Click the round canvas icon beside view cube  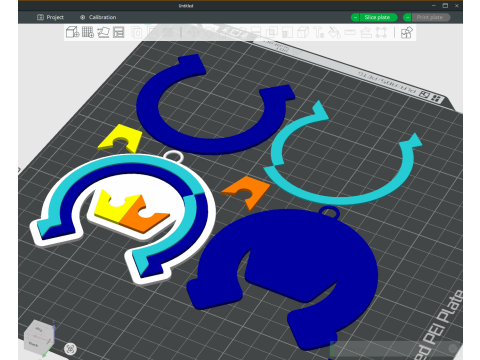[70, 349]
